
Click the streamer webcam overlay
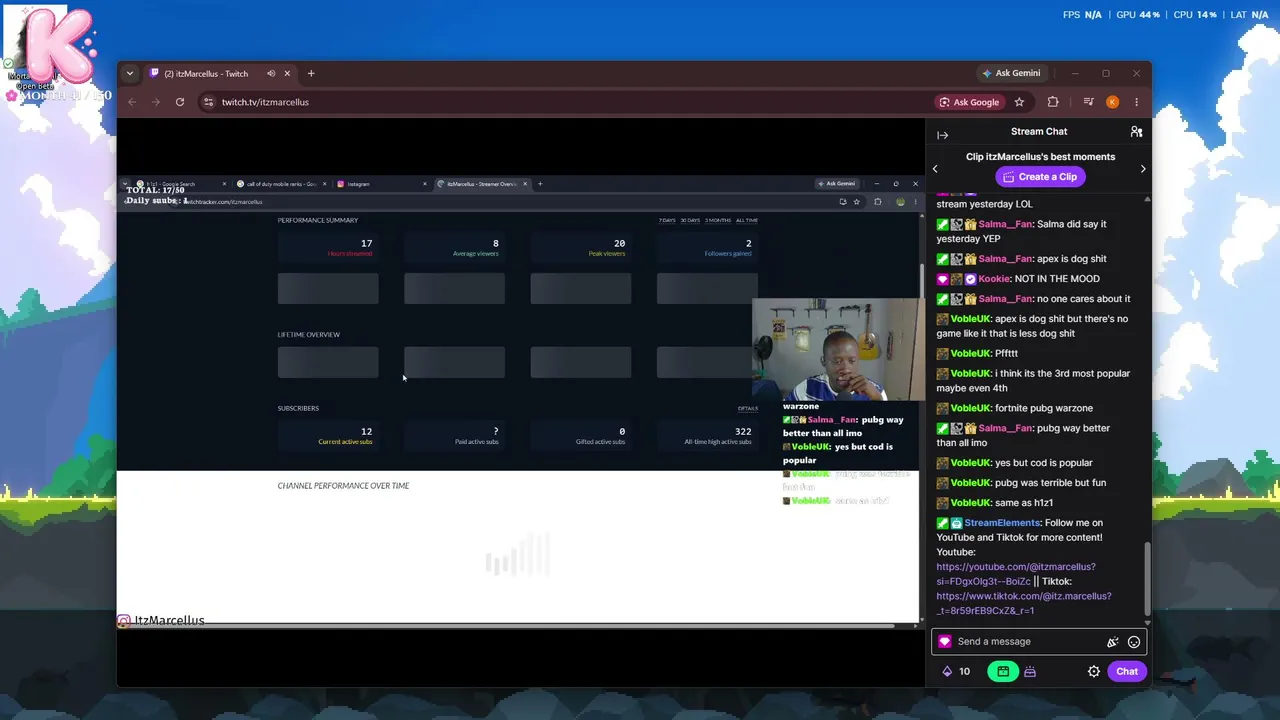(839, 349)
